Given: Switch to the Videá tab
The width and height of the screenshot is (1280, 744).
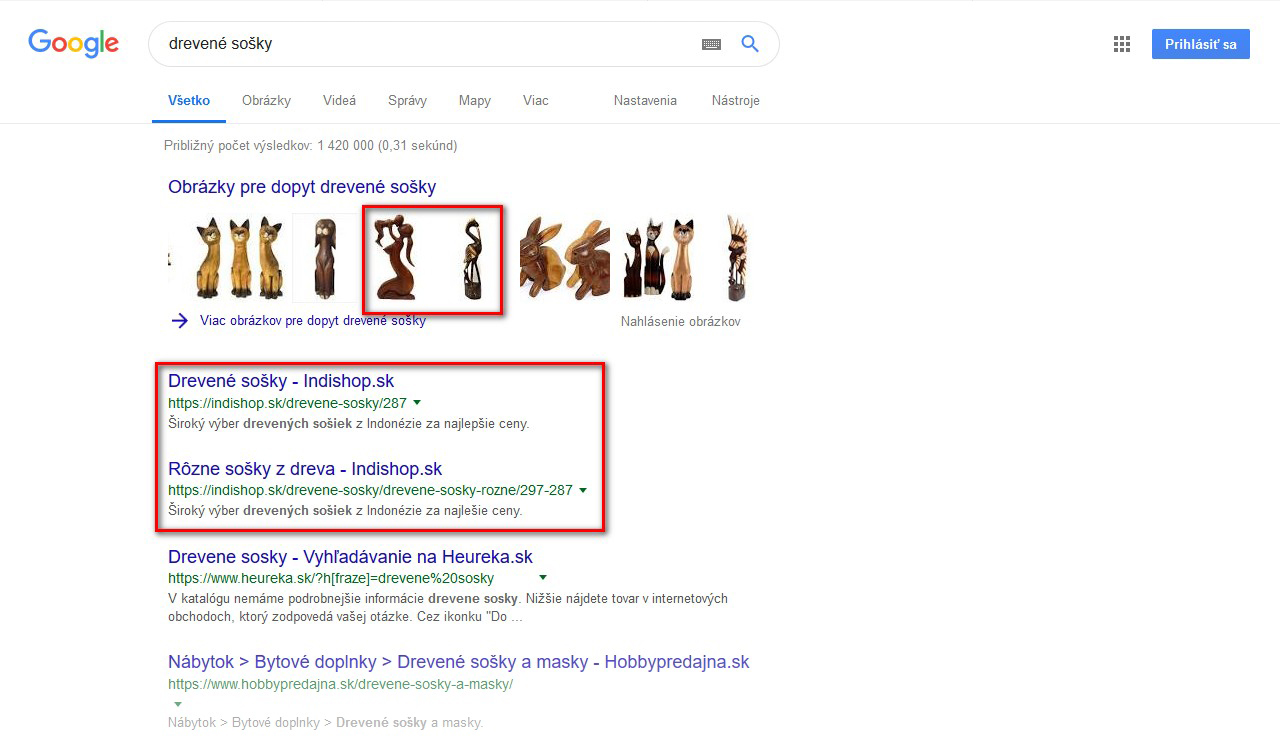Looking at the screenshot, I should [x=339, y=100].
